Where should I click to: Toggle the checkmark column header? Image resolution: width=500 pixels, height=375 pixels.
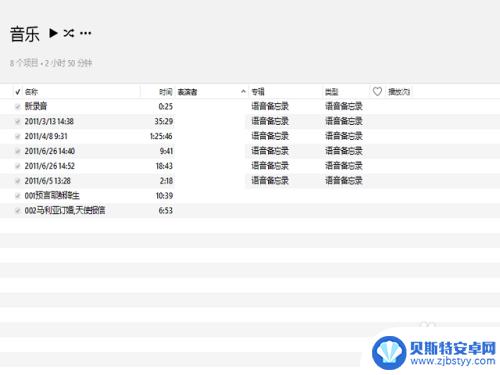point(18,92)
